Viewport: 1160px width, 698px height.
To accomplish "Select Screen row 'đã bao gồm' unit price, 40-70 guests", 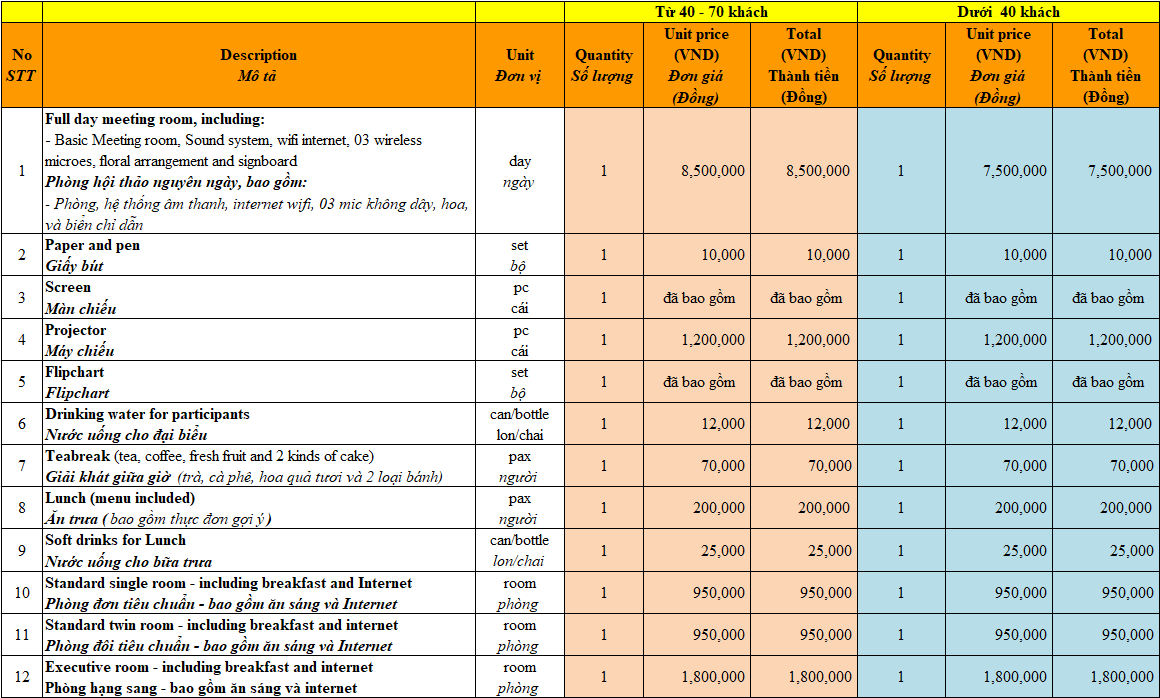I will pyautogui.click(x=697, y=297).
